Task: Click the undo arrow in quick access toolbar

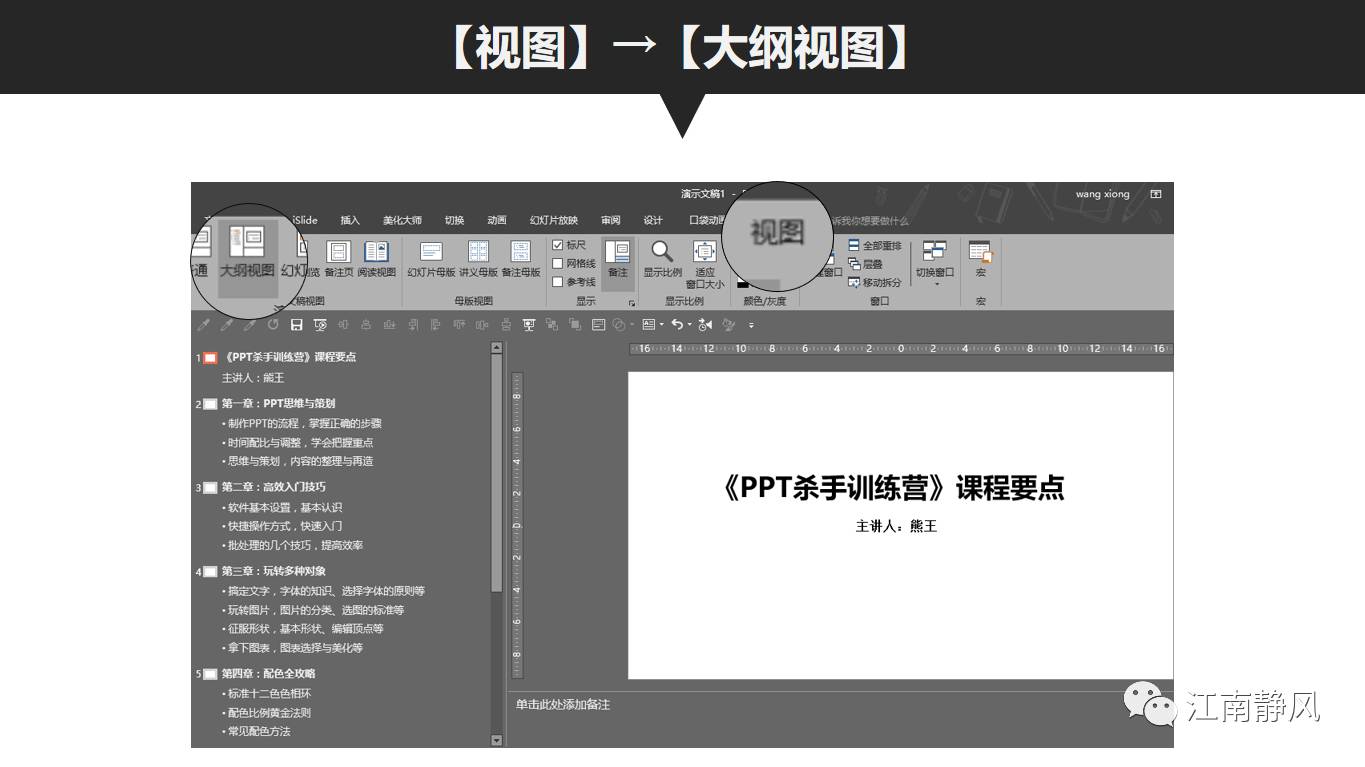Action: coord(677,325)
